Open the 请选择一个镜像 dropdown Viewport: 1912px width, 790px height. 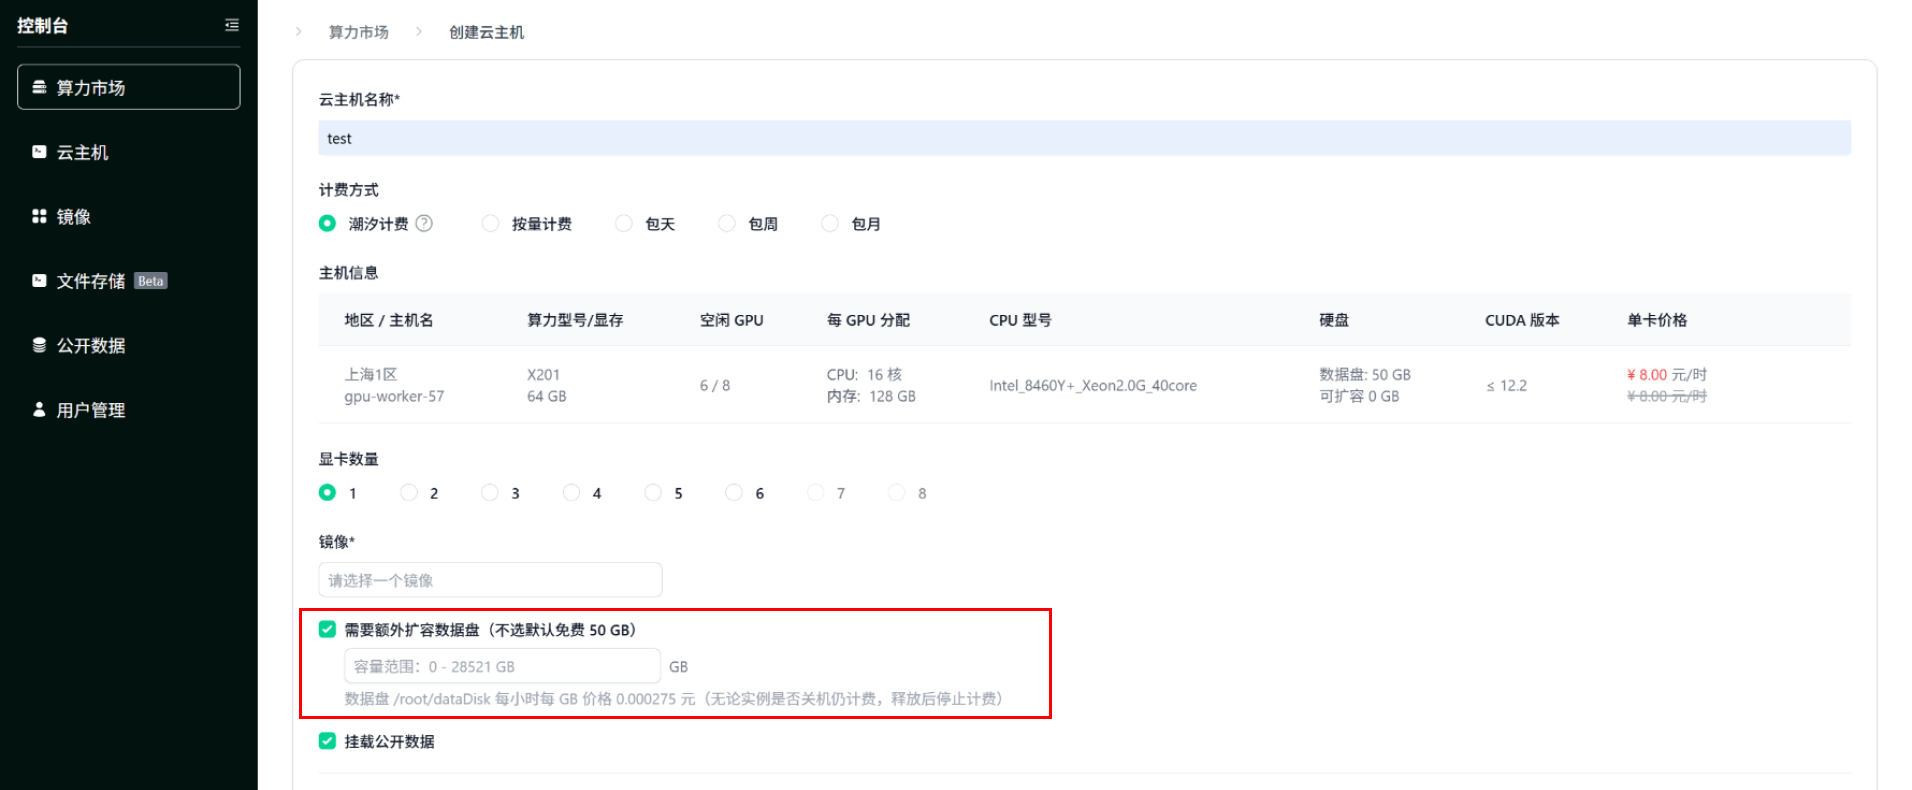[x=490, y=580]
